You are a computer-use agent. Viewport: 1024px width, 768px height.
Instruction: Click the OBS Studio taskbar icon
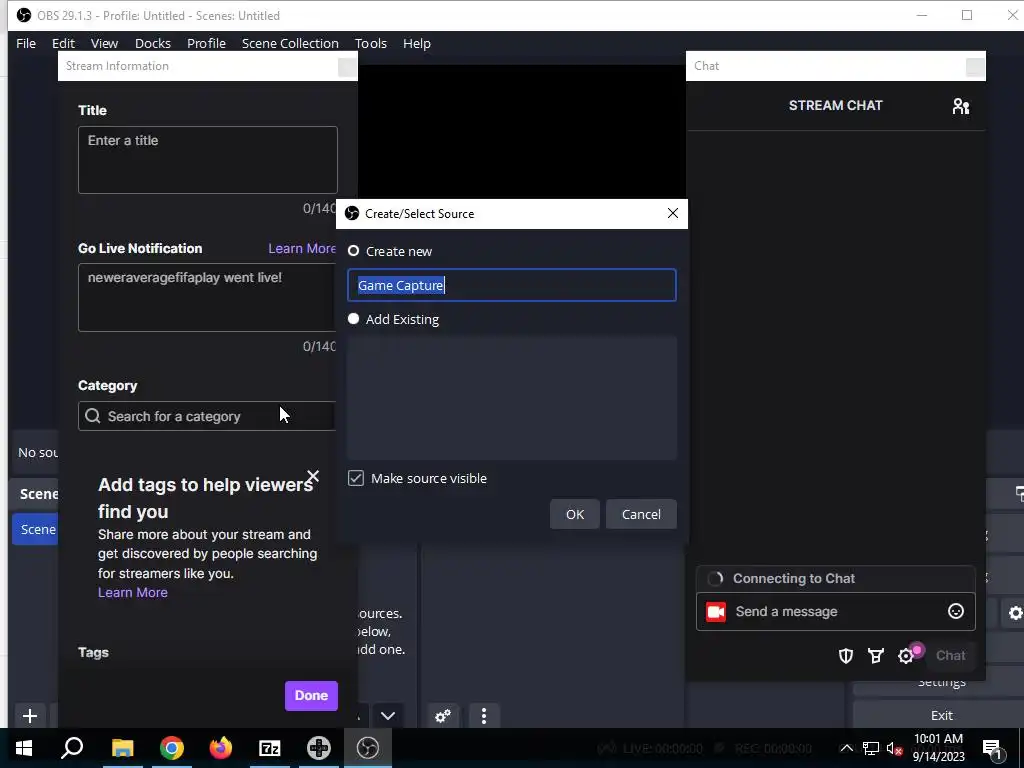[368, 748]
